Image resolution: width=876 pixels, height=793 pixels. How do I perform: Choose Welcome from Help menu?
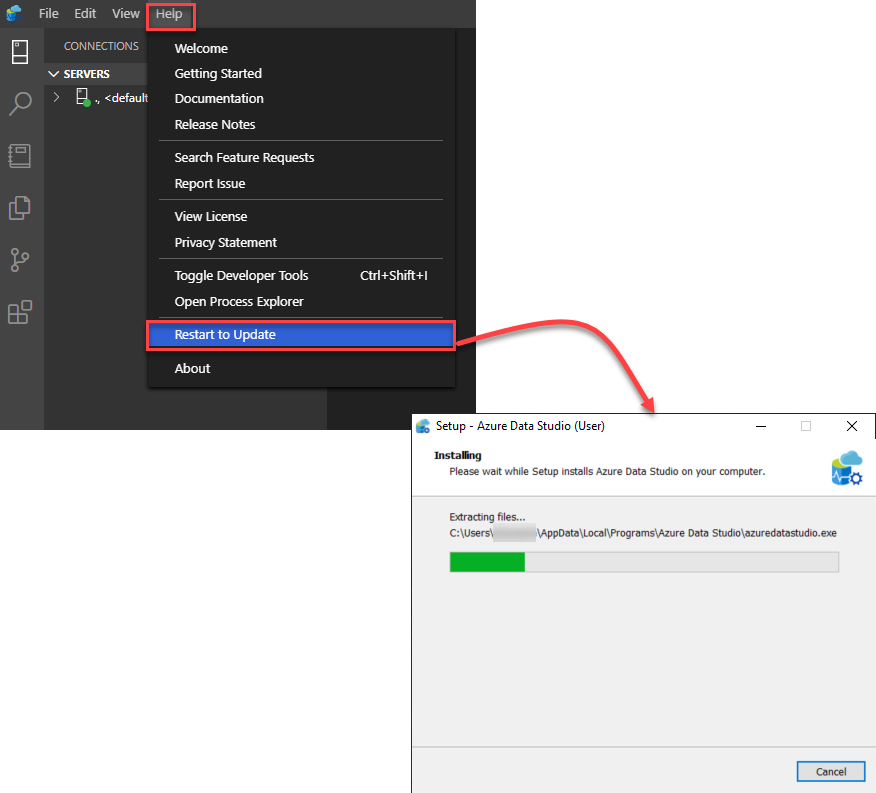pos(301,49)
